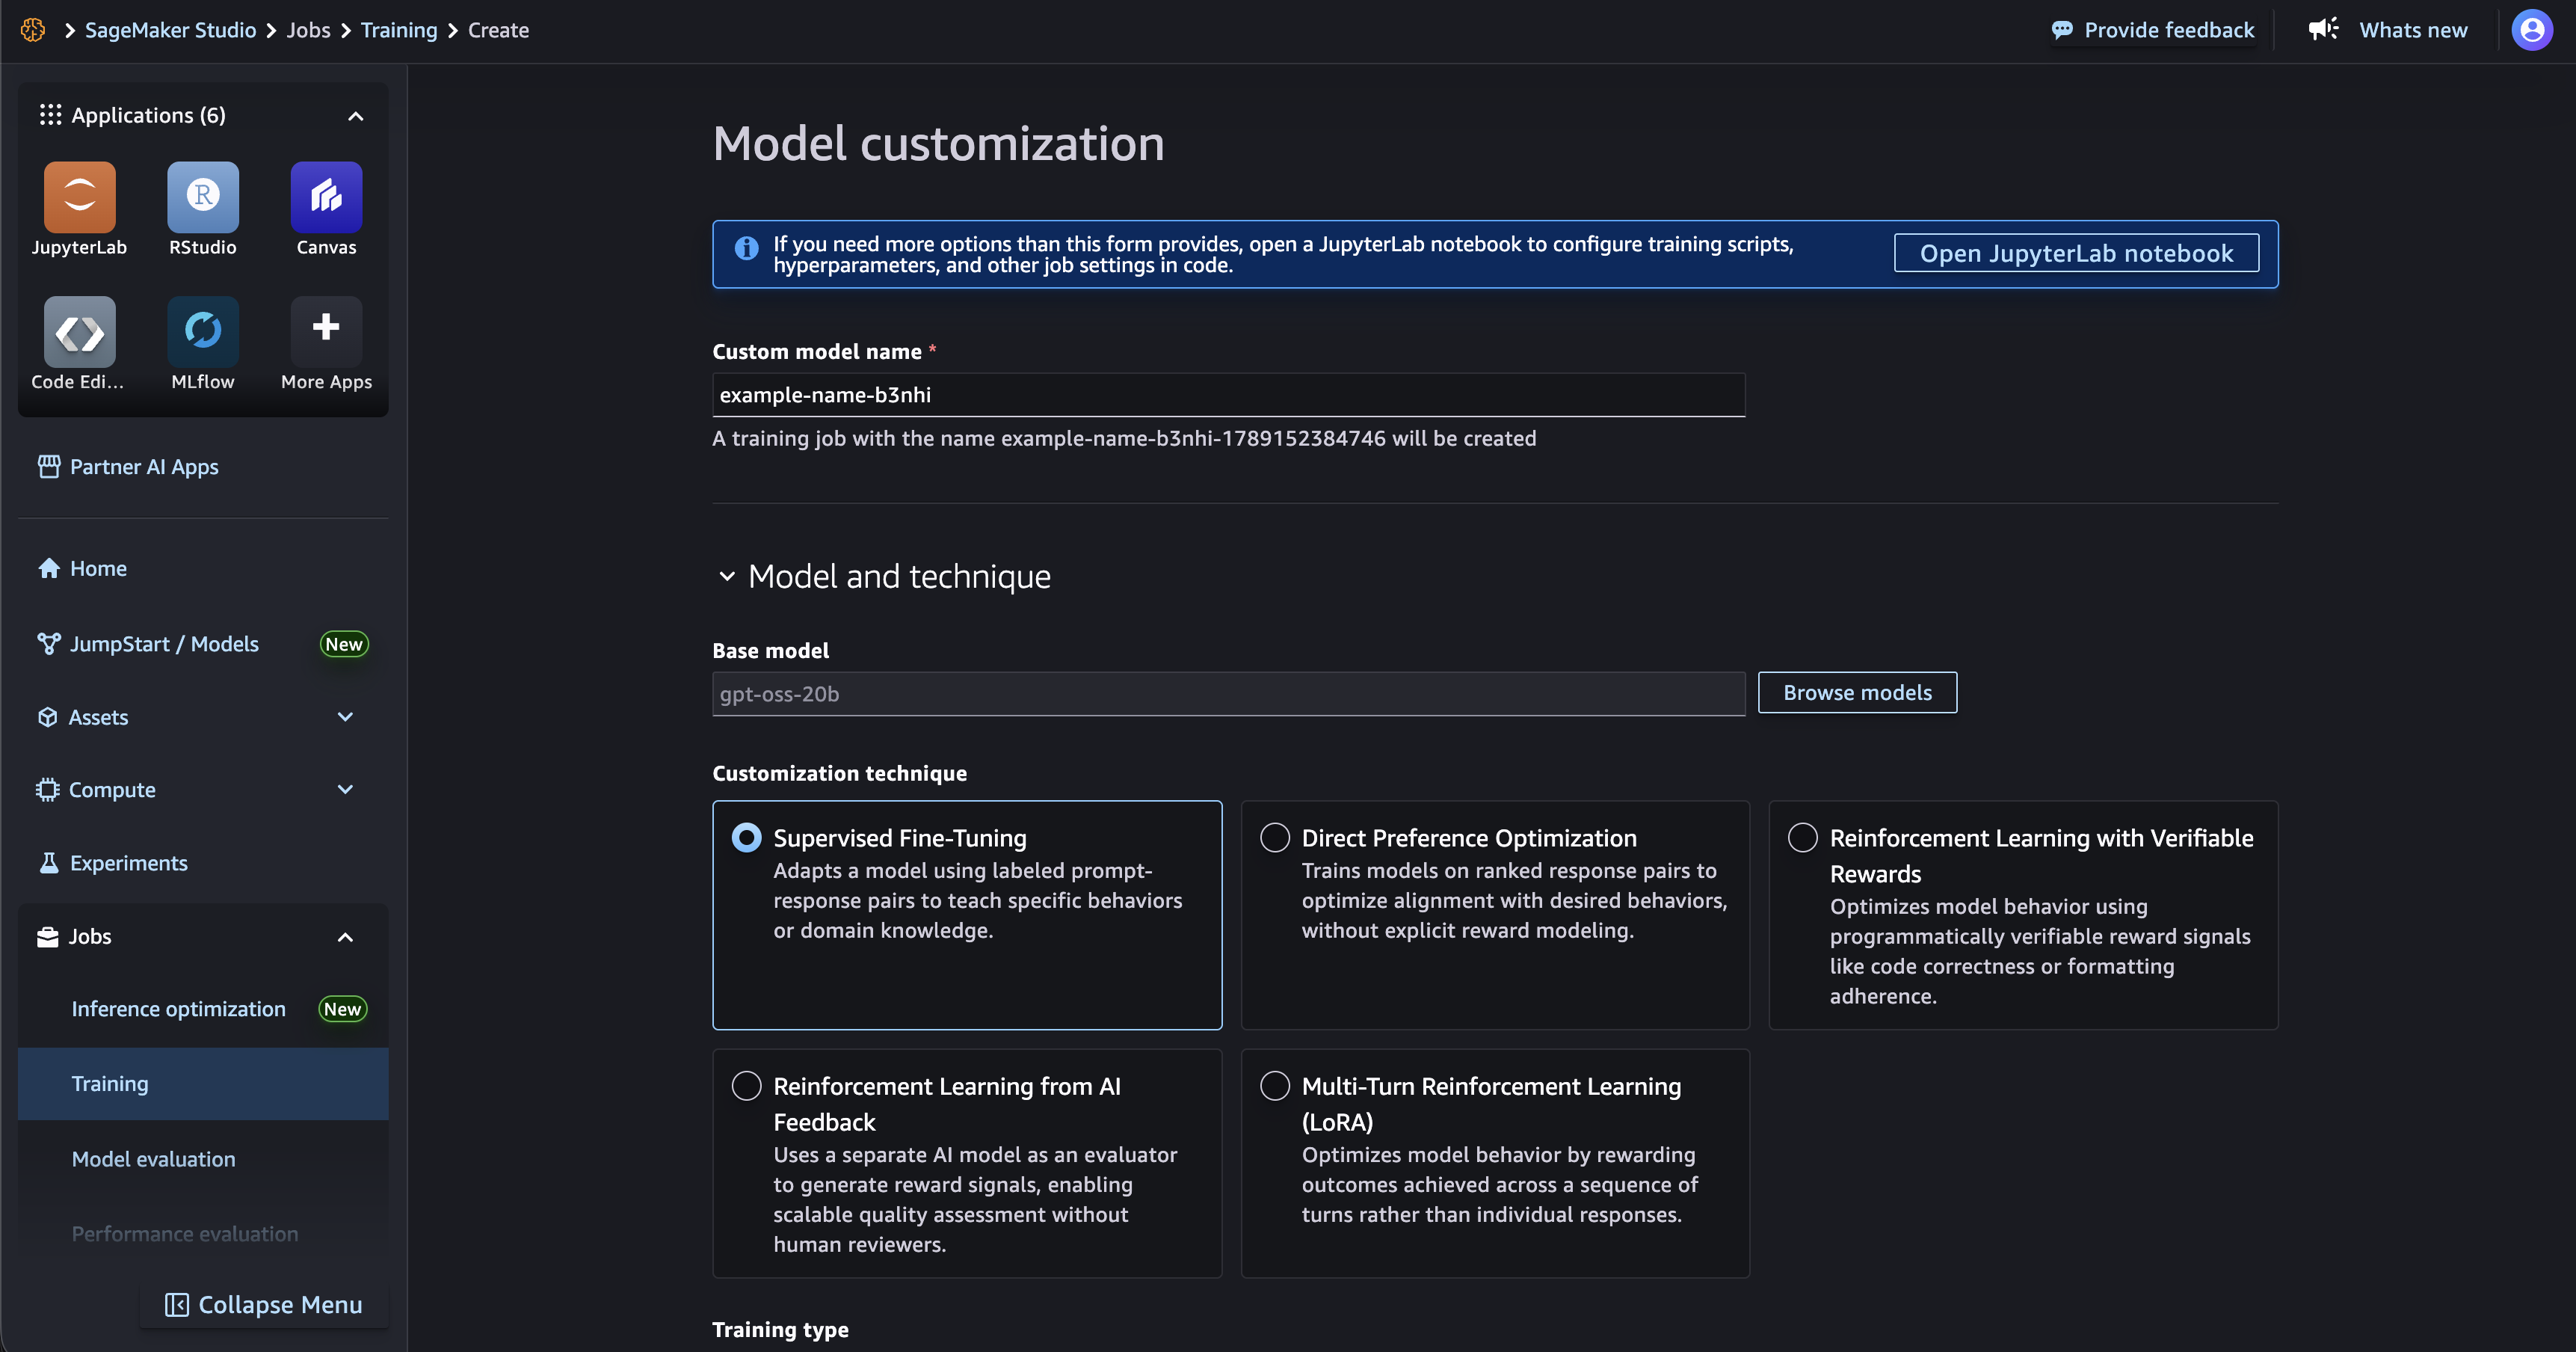Click the Base model gpt-oss-20b field
The image size is (2576, 1352).
tap(1228, 694)
